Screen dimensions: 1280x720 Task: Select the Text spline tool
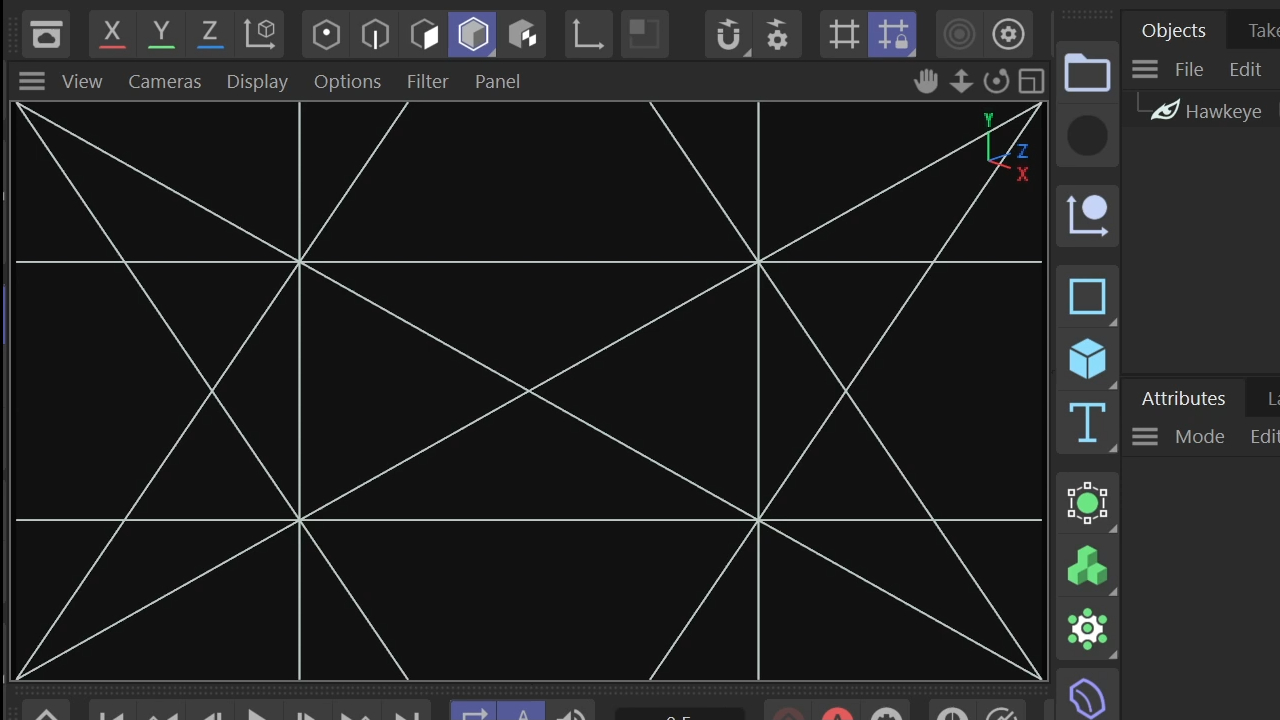[x=1087, y=423]
